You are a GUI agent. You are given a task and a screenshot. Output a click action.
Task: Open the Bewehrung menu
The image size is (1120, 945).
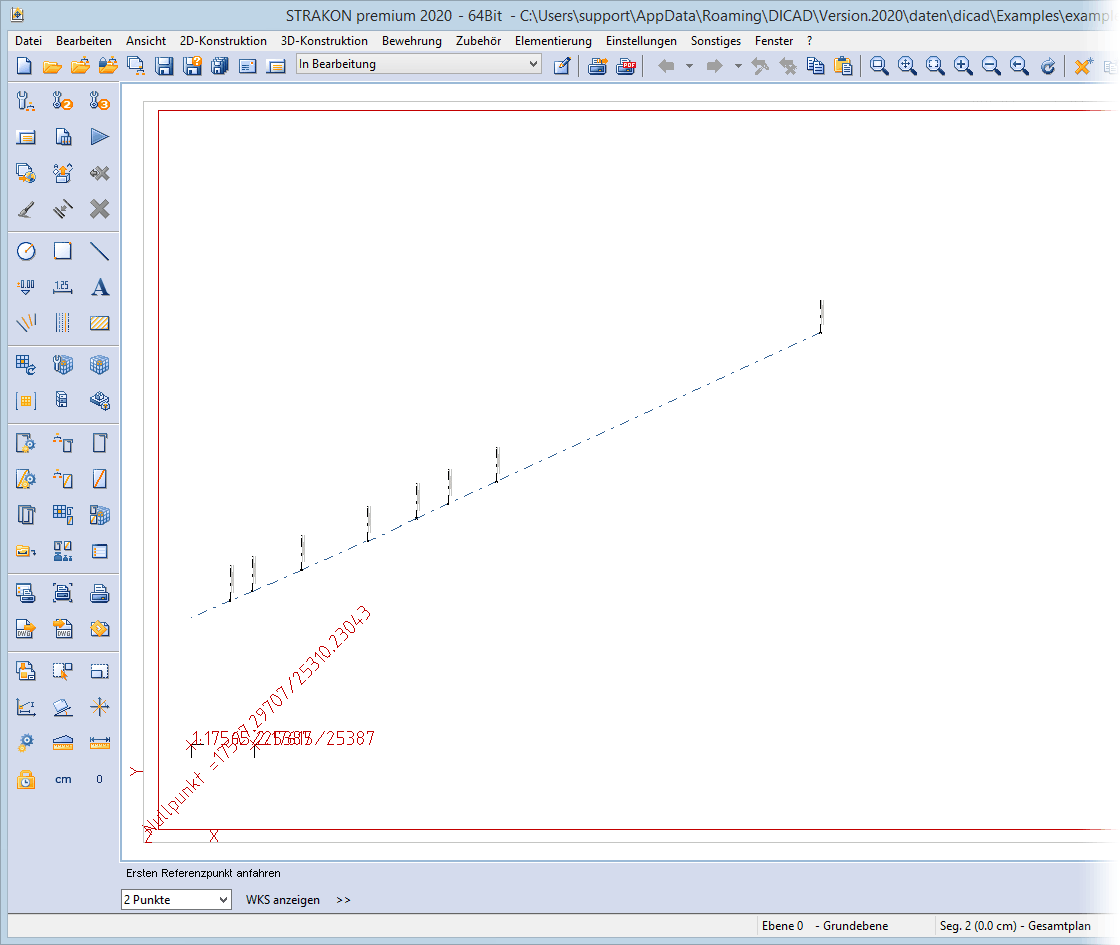pyautogui.click(x=411, y=41)
